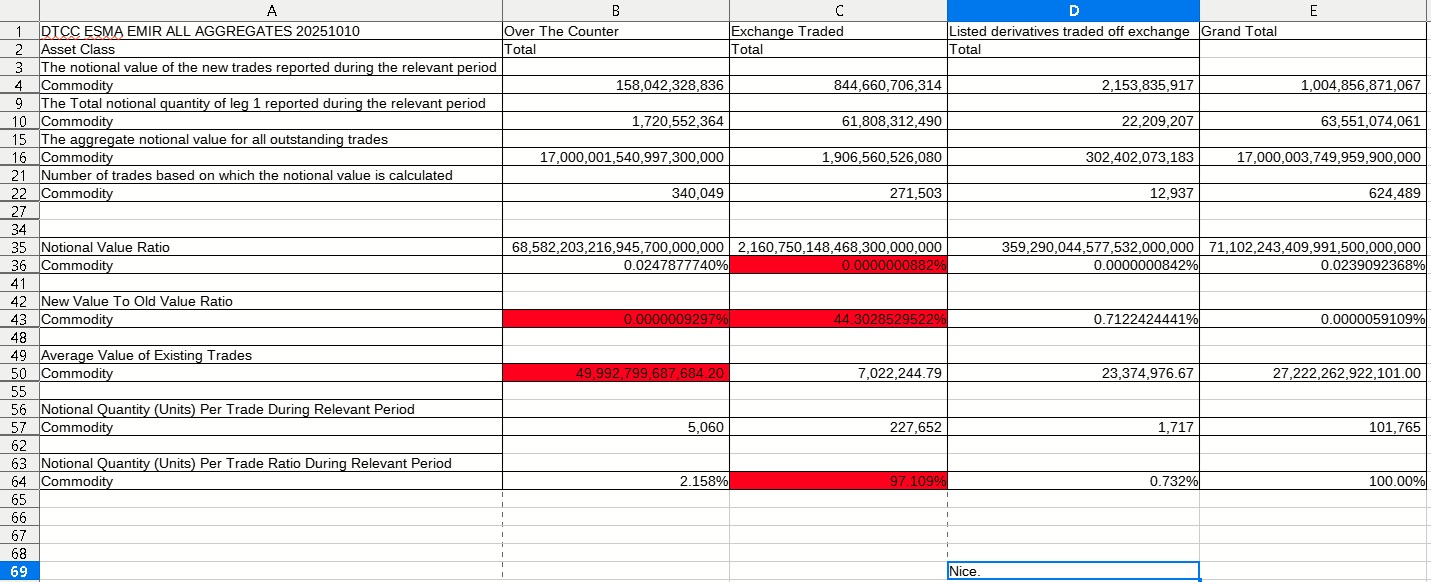
Task: Select row 43 header
Action: [x=19, y=319]
